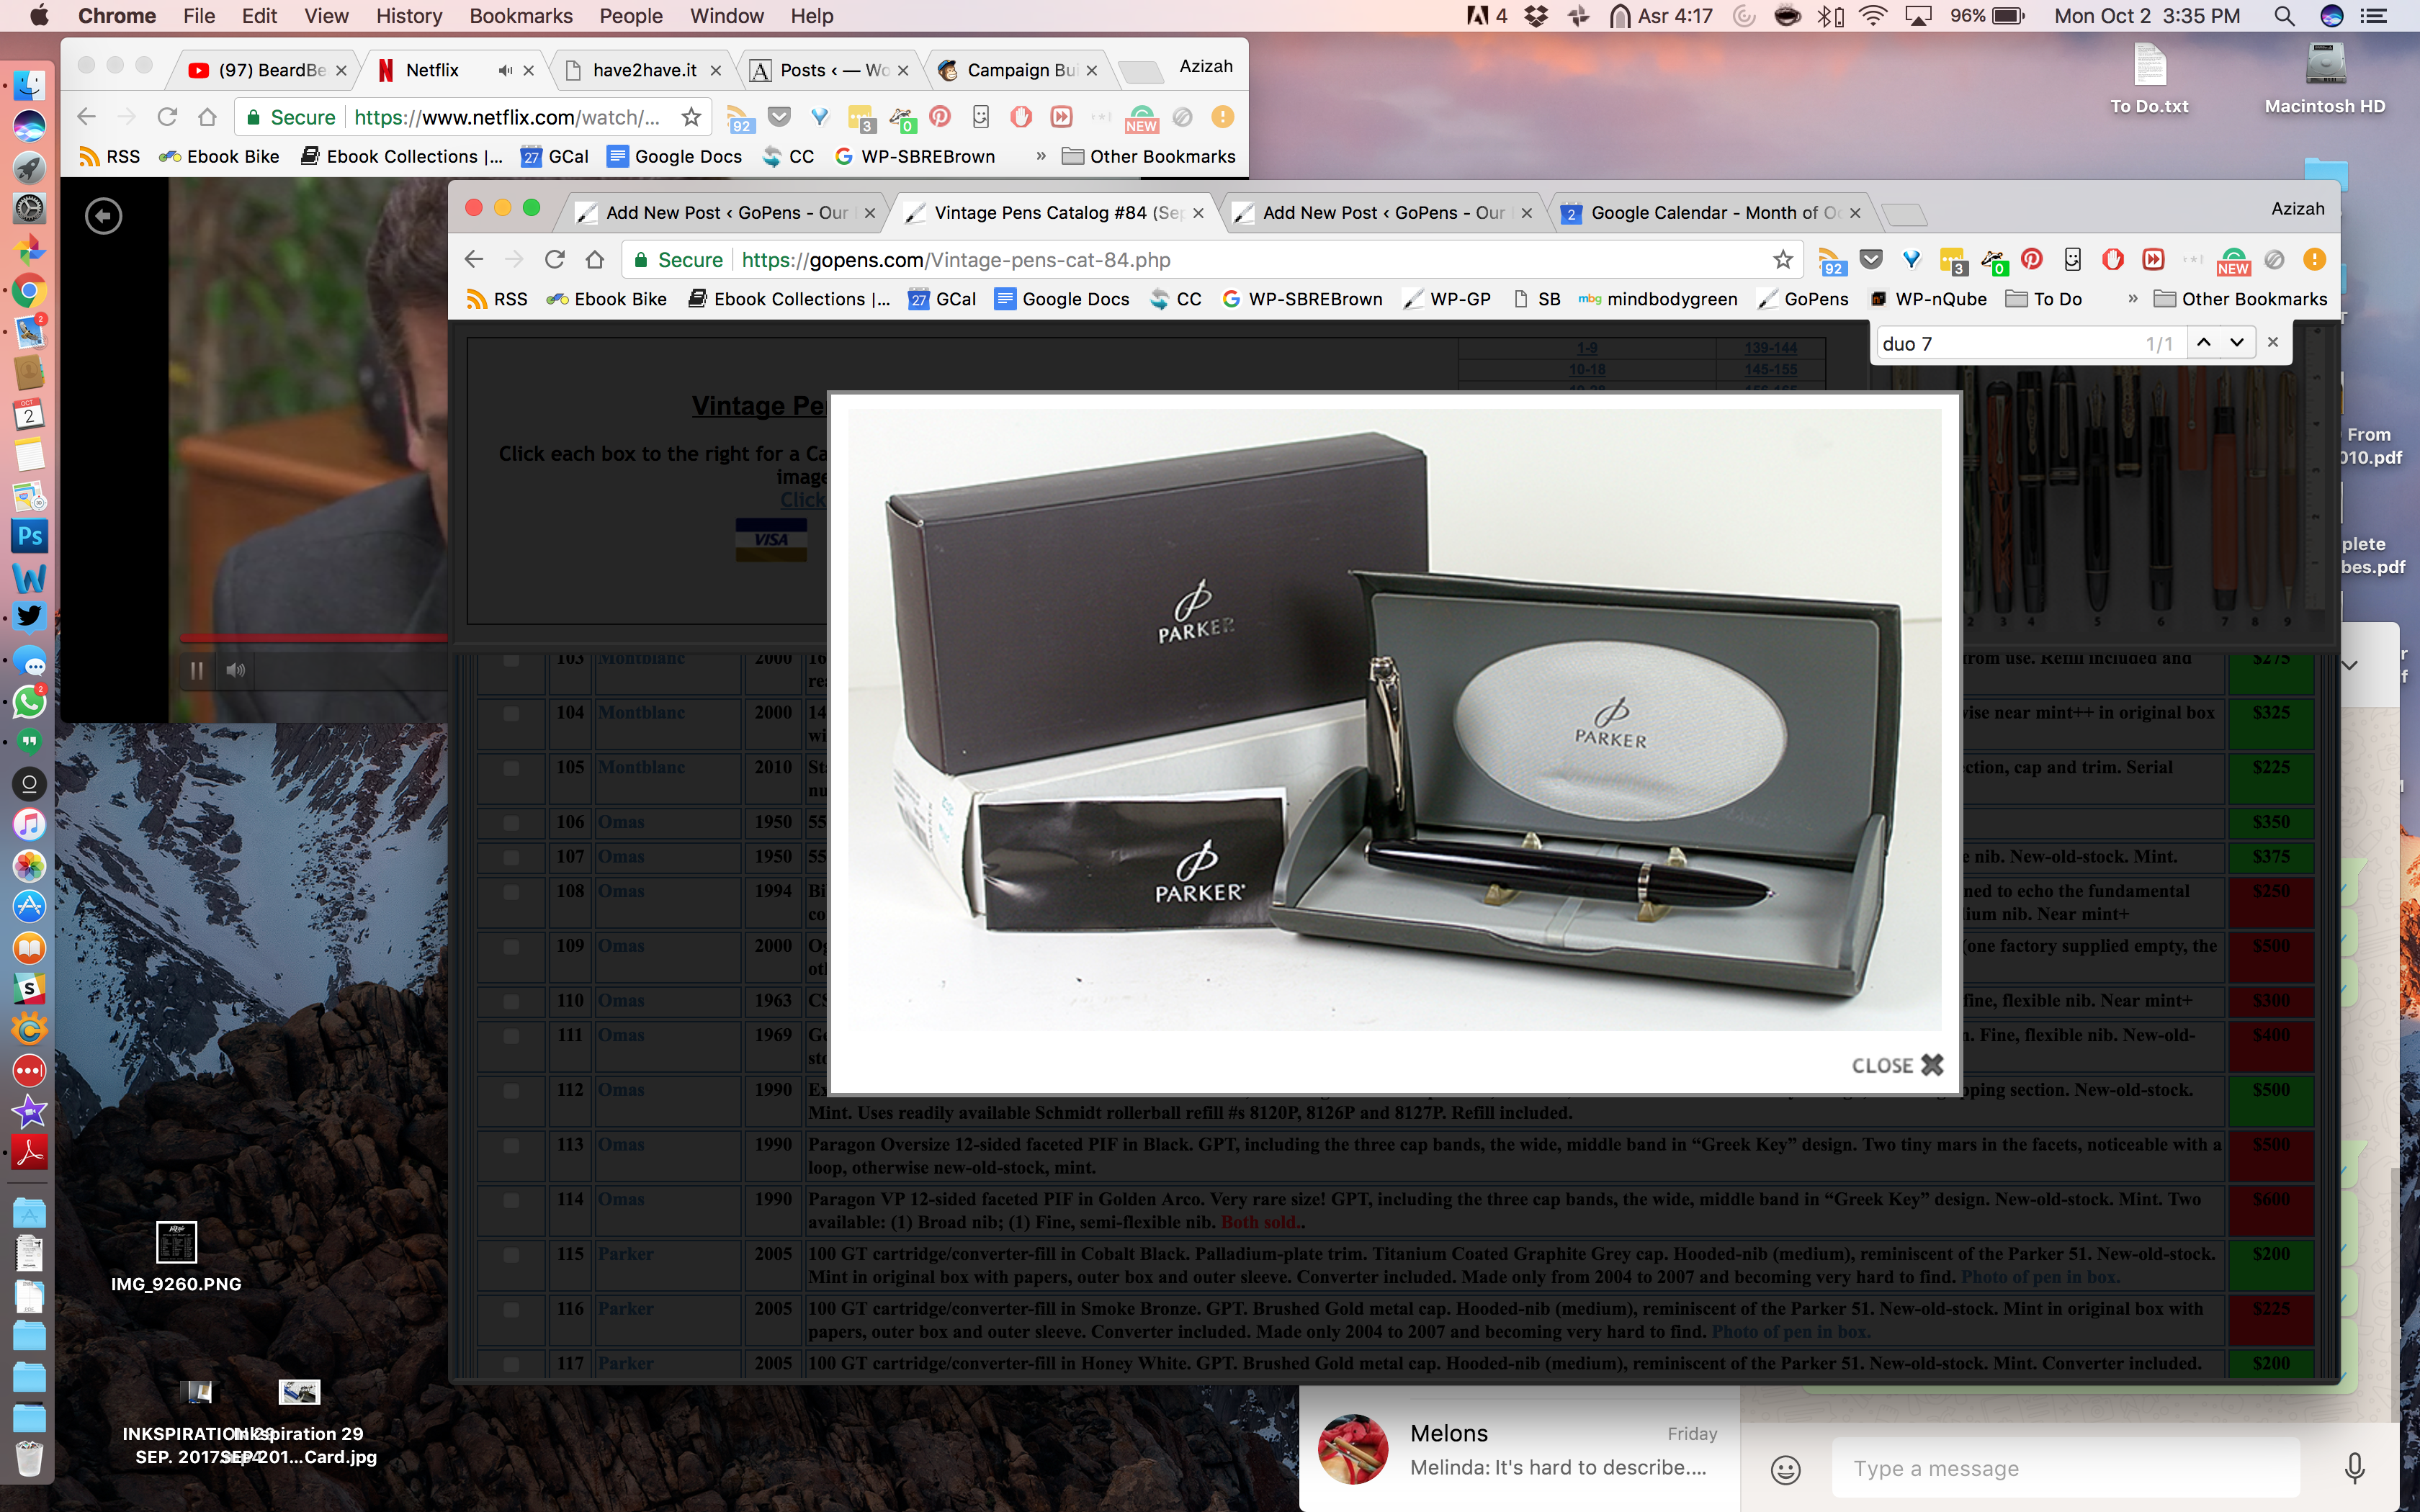Click WhatsApp voice message microphone
The image size is (2420, 1512).
click(2354, 1468)
